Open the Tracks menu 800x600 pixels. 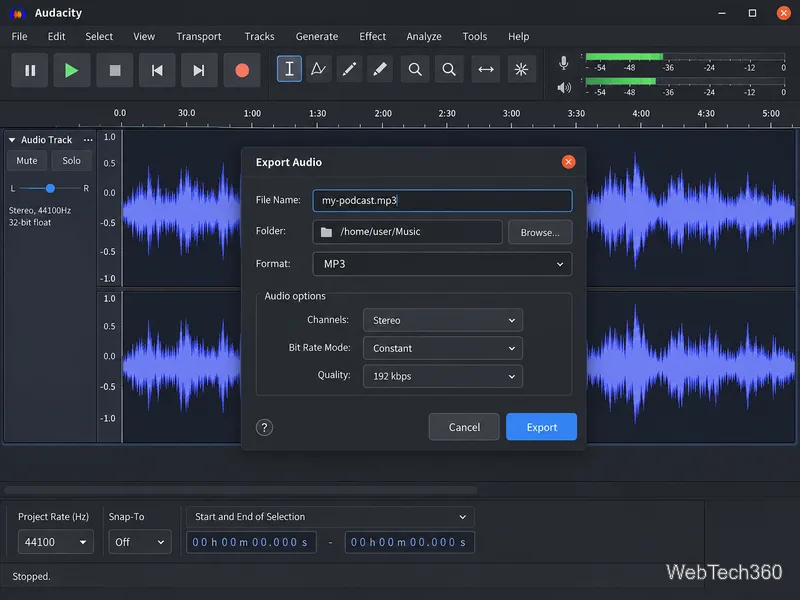pyautogui.click(x=259, y=36)
